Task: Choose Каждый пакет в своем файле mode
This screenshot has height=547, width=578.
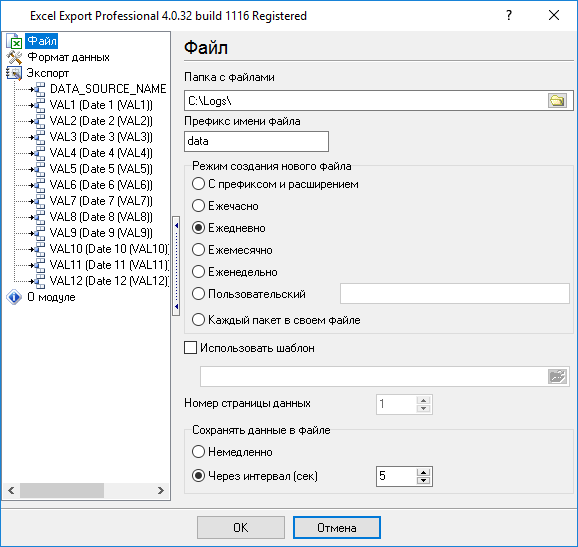Action: tap(198, 320)
